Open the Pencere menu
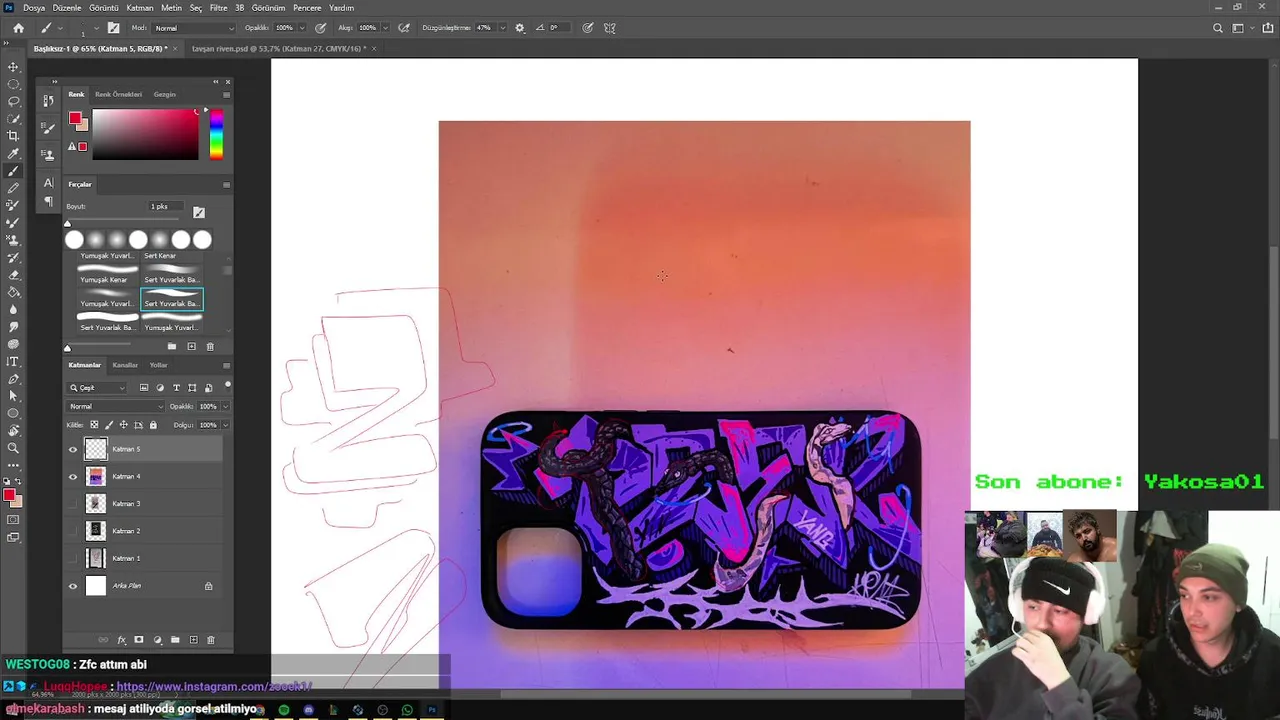Viewport: 1280px width, 720px height. tap(307, 8)
